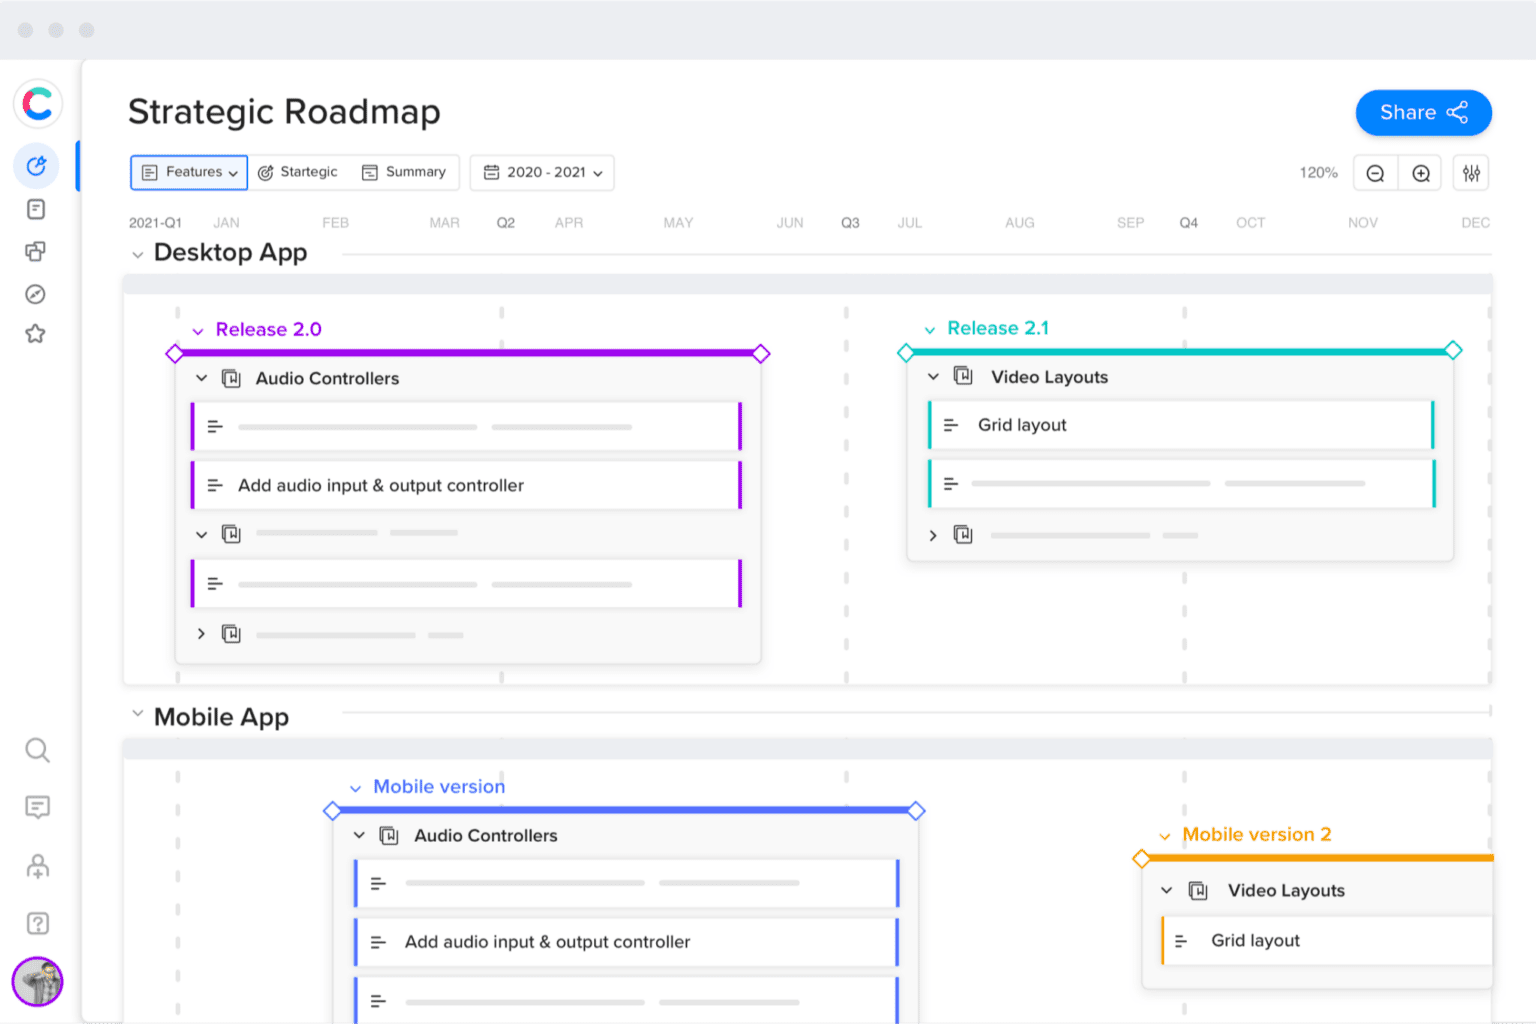Click the Share button
Screen dimensions: 1536x1024
coord(1423,112)
